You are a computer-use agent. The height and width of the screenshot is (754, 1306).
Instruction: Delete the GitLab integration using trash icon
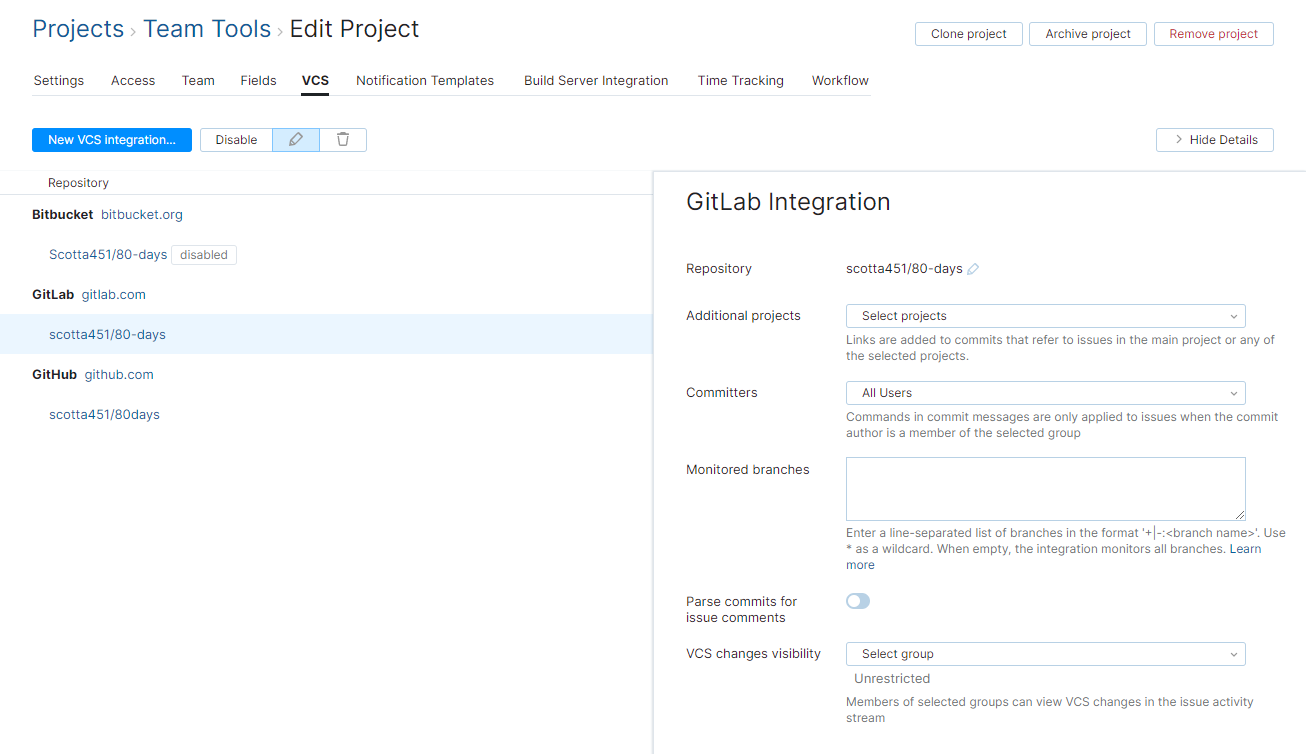343,139
